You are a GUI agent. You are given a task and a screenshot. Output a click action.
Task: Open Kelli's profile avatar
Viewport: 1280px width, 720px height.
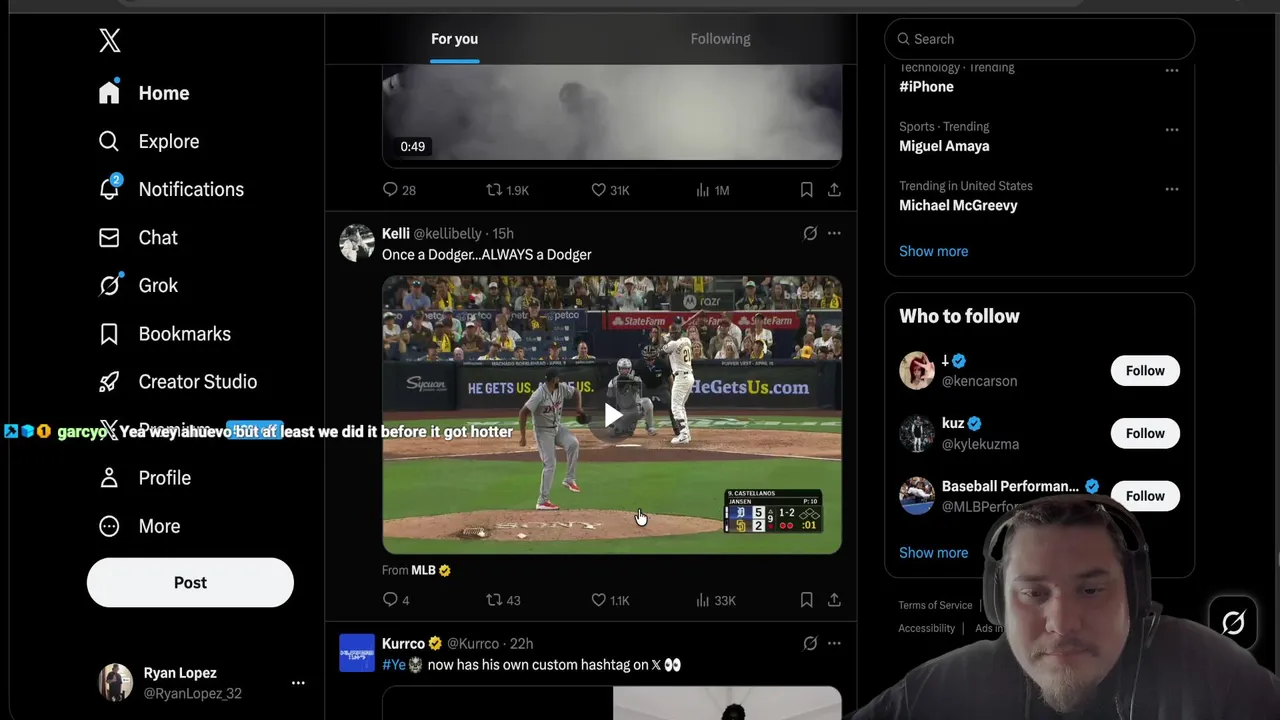pos(357,243)
